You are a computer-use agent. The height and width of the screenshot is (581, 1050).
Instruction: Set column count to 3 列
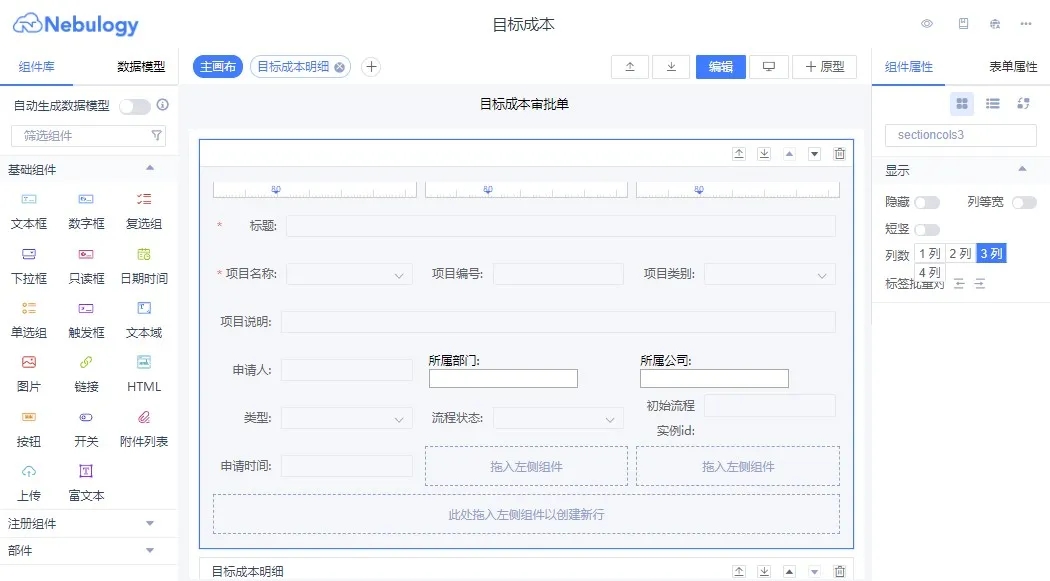(991, 254)
